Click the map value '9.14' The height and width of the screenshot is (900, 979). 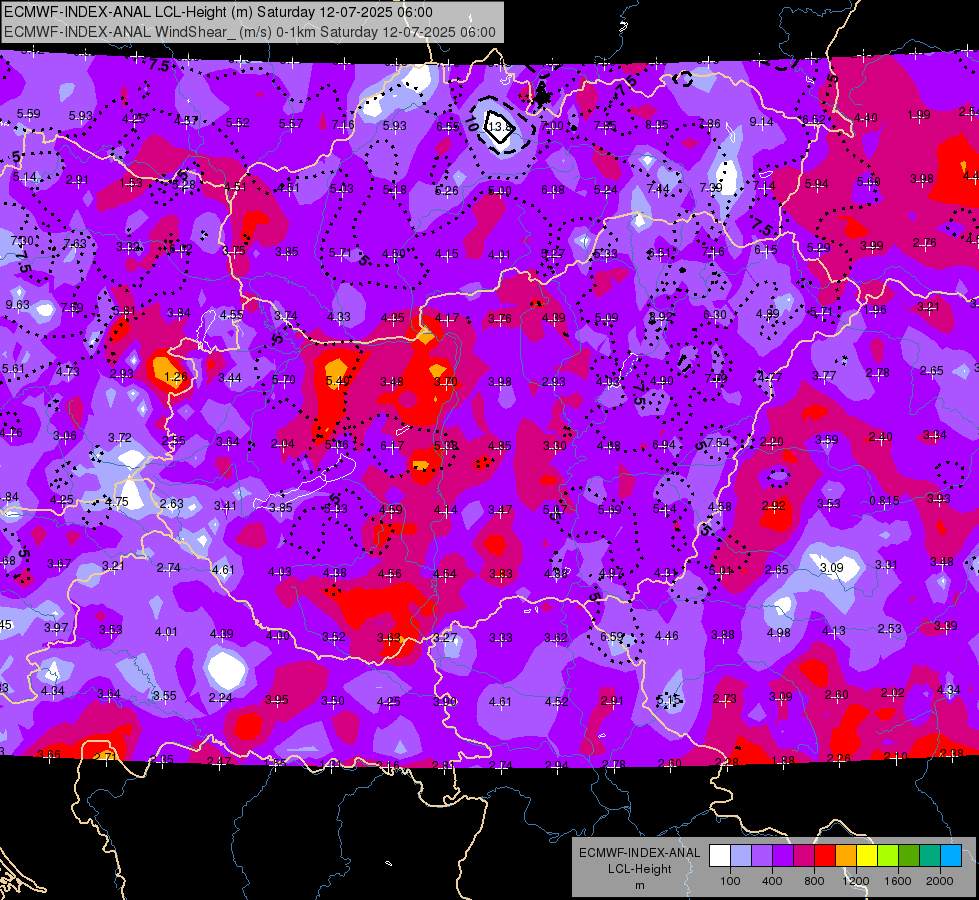pyautogui.click(x=761, y=122)
